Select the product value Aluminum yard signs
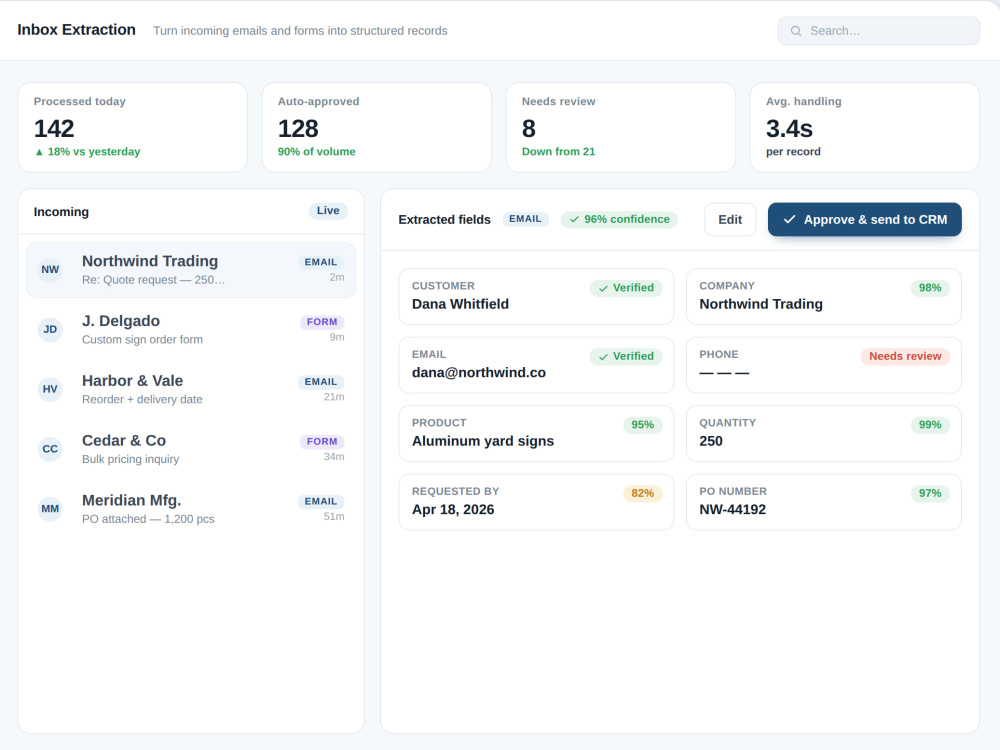Viewport: 1000px width, 750px height. (x=483, y=441)
